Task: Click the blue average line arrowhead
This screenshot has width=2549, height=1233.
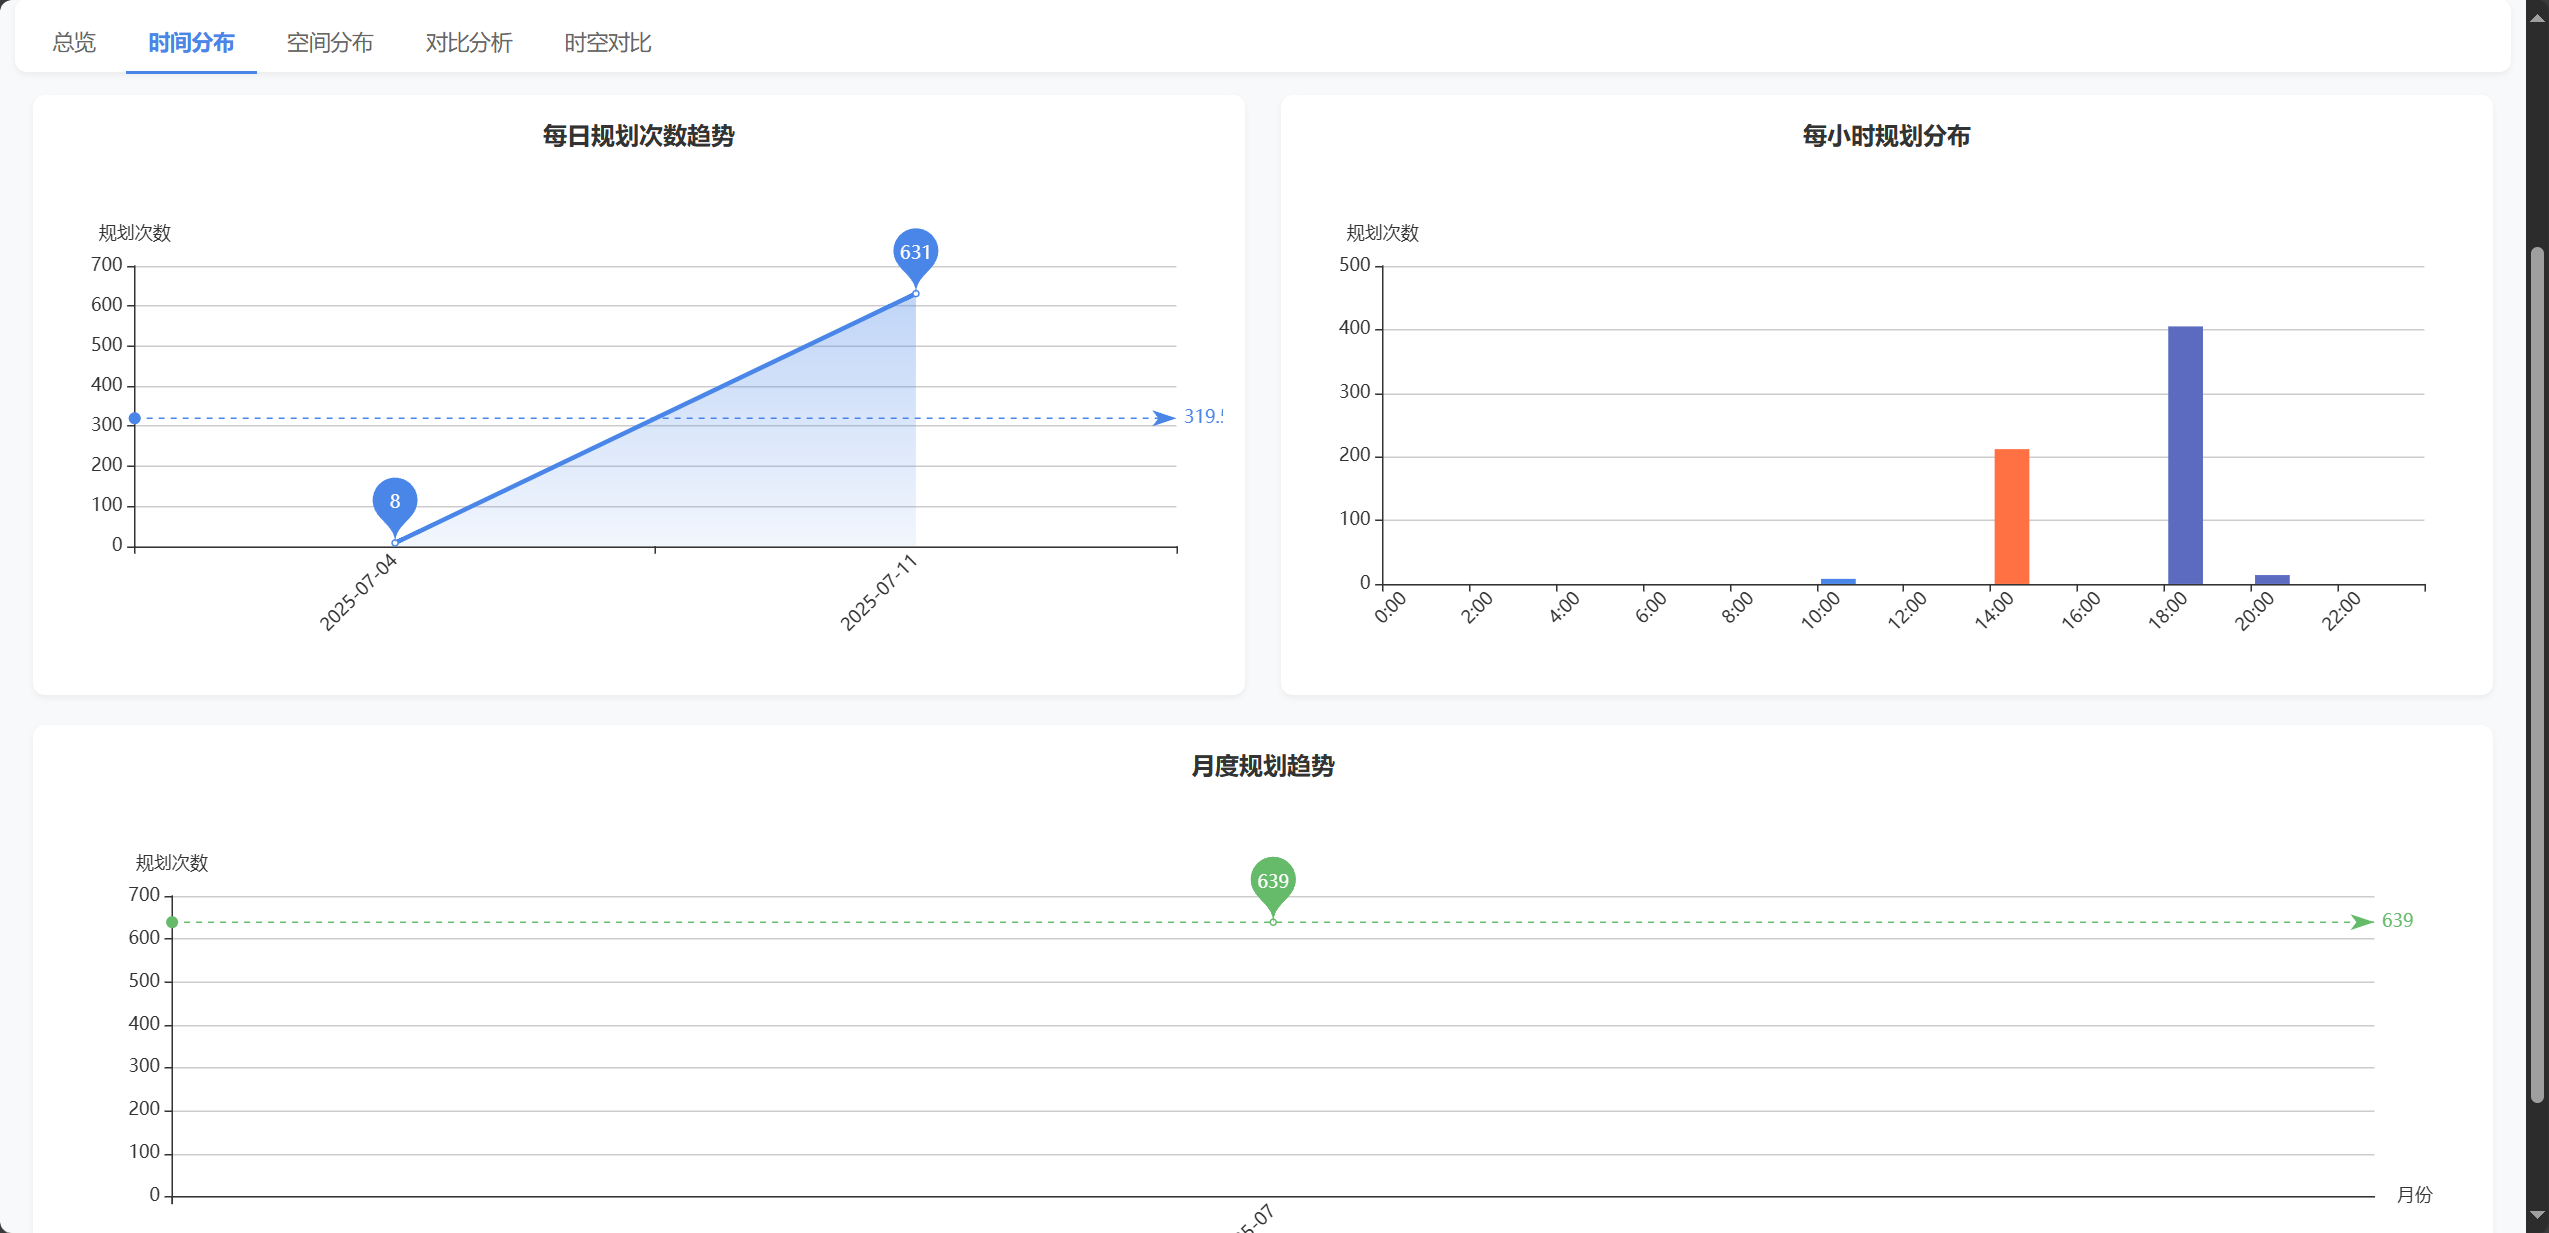Action: point(1163,418)
